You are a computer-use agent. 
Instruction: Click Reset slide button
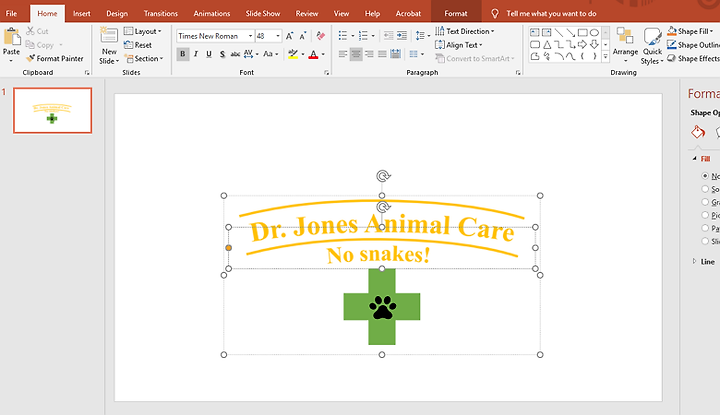138,45
